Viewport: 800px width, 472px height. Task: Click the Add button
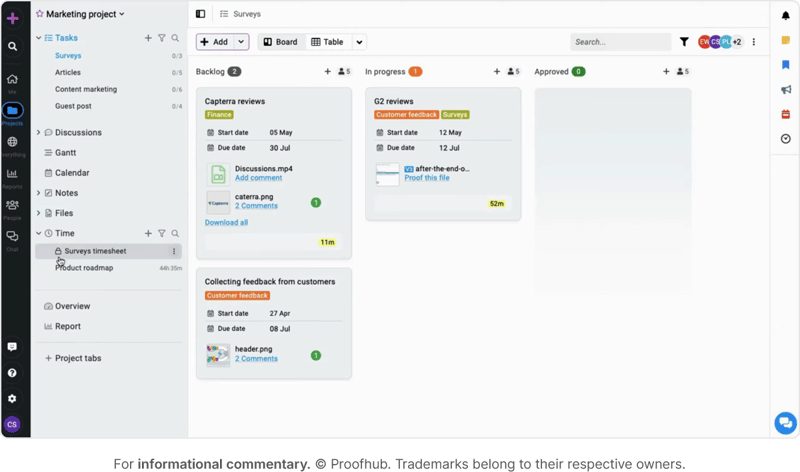point(215,42)
